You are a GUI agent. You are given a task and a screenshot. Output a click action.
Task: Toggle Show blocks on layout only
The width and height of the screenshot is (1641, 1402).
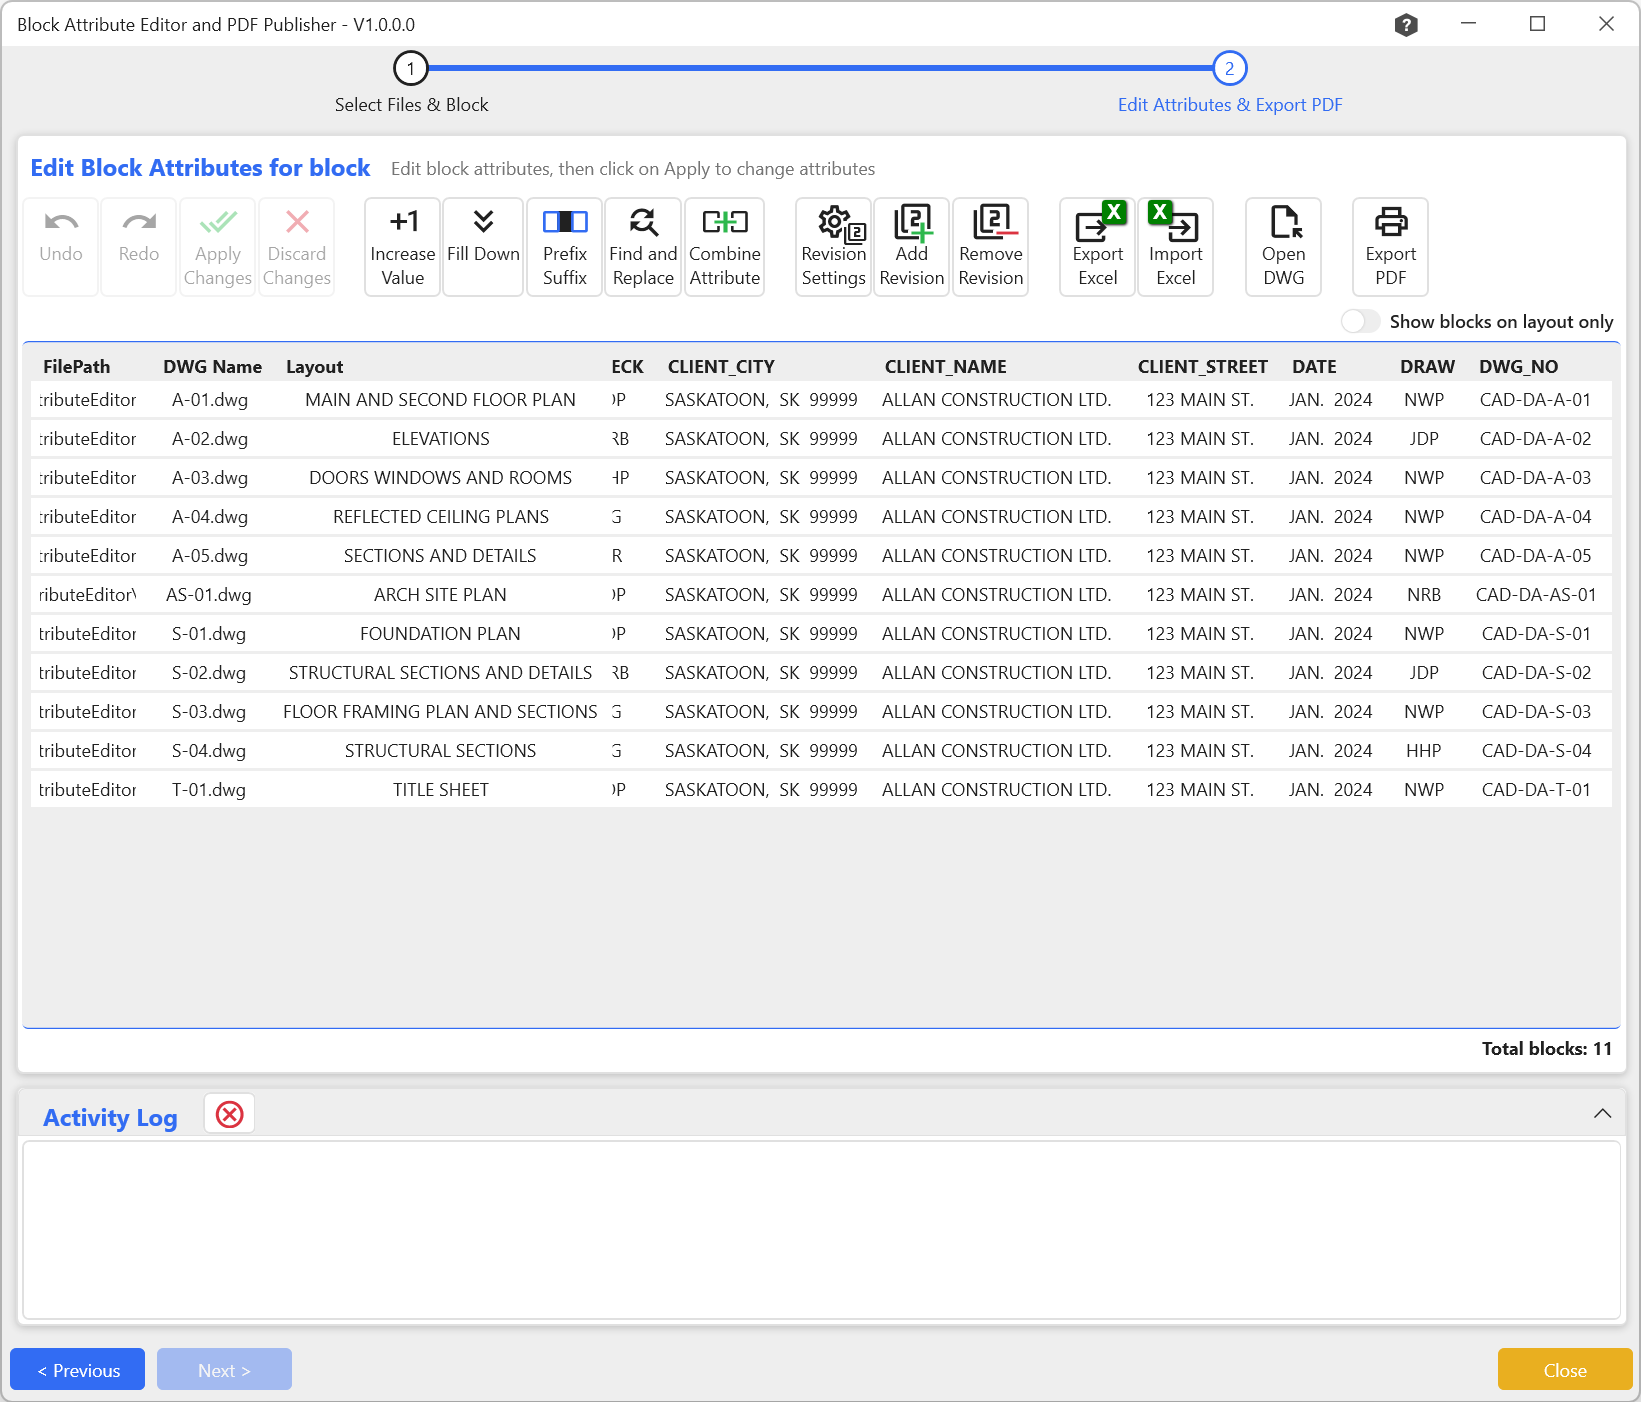(1361, 321)
